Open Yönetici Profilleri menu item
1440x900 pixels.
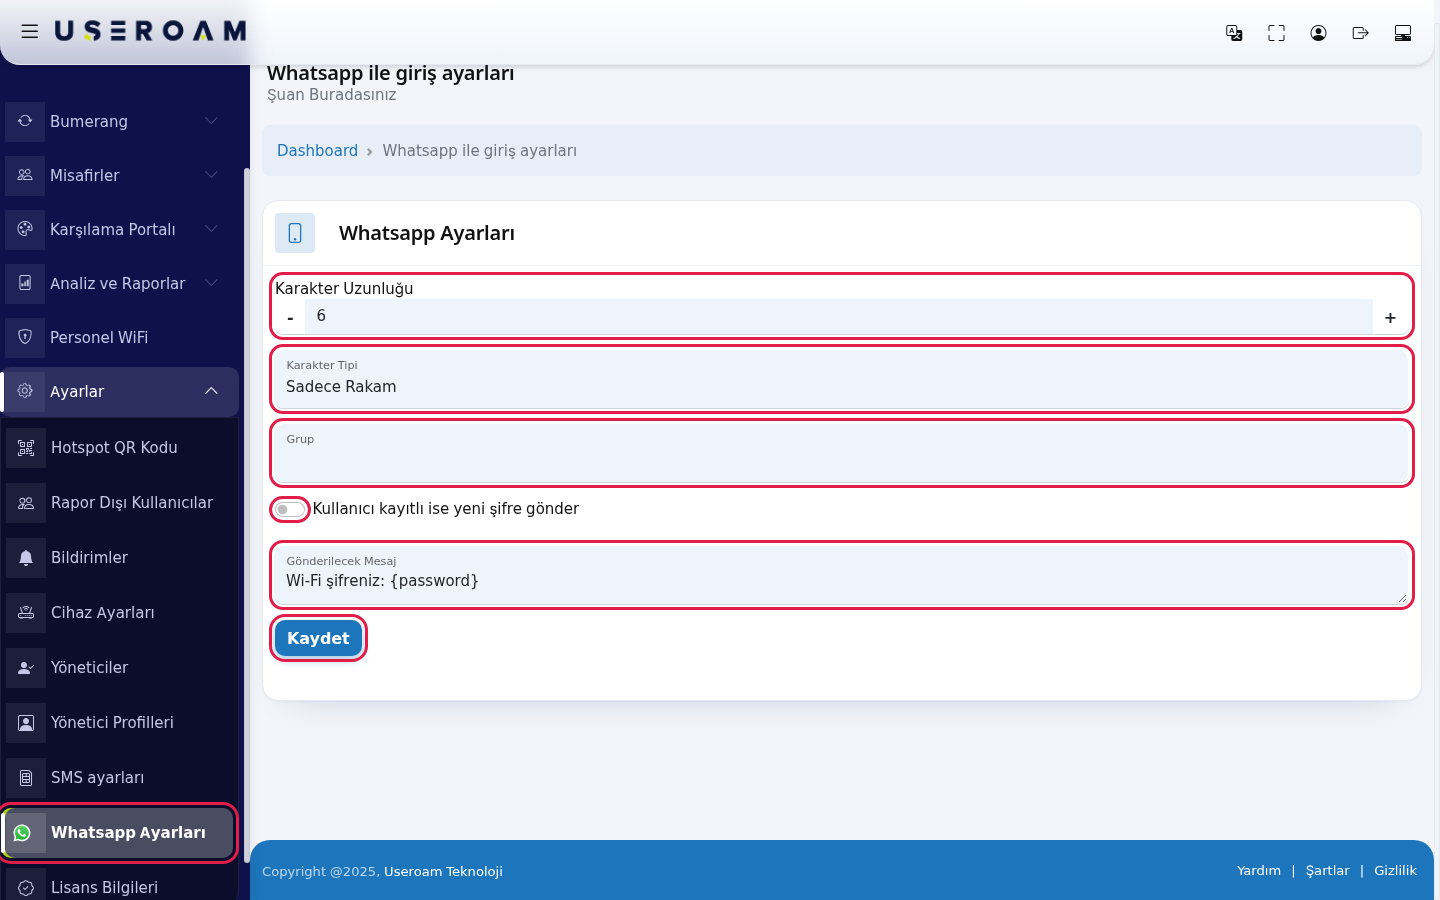pos(120,723)
